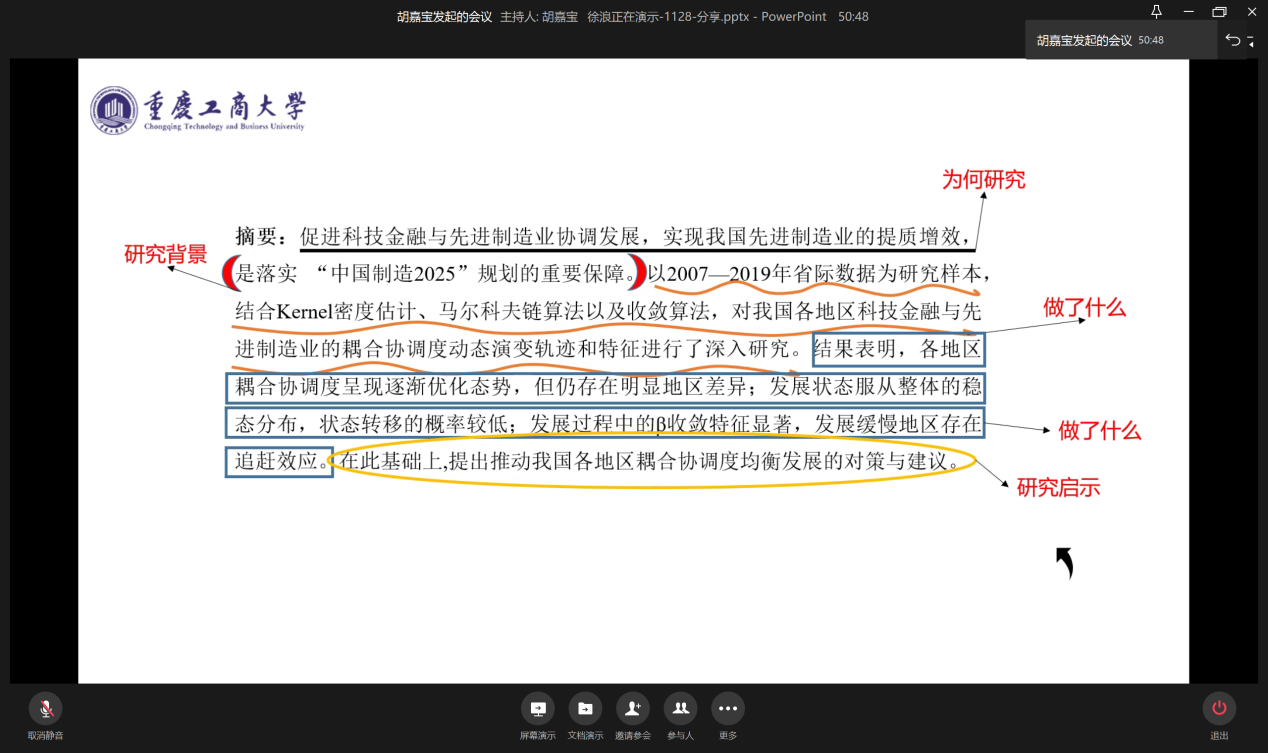This screenshot has height=753, width=1268.
Task: Start screen sharing (屏幕演示)
Action: [537, 709]
